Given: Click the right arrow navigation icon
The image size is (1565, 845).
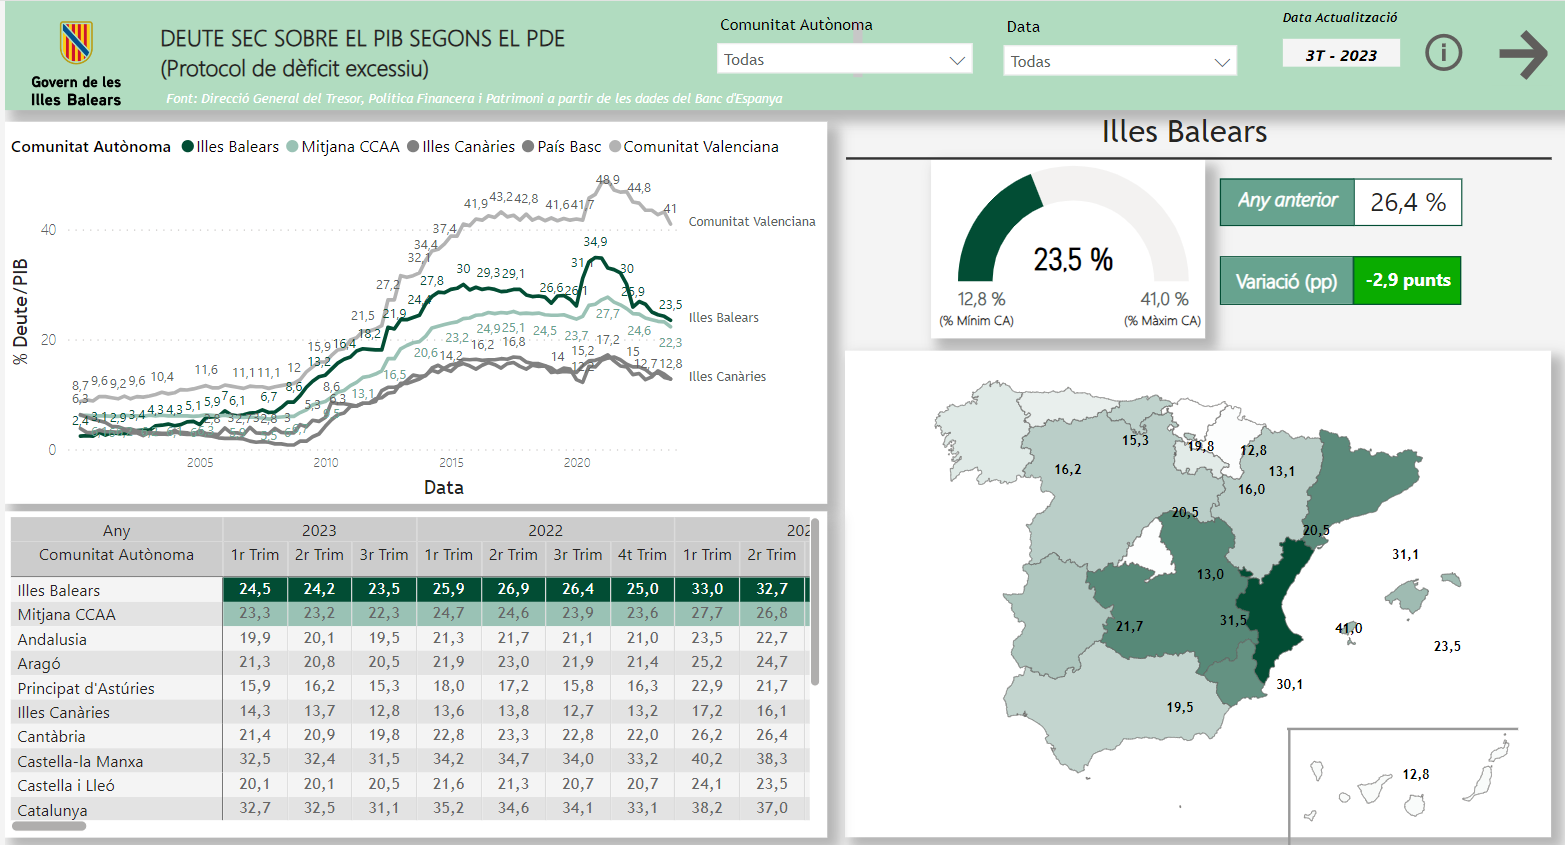Looking at the screenshot, I should 1522,52.
